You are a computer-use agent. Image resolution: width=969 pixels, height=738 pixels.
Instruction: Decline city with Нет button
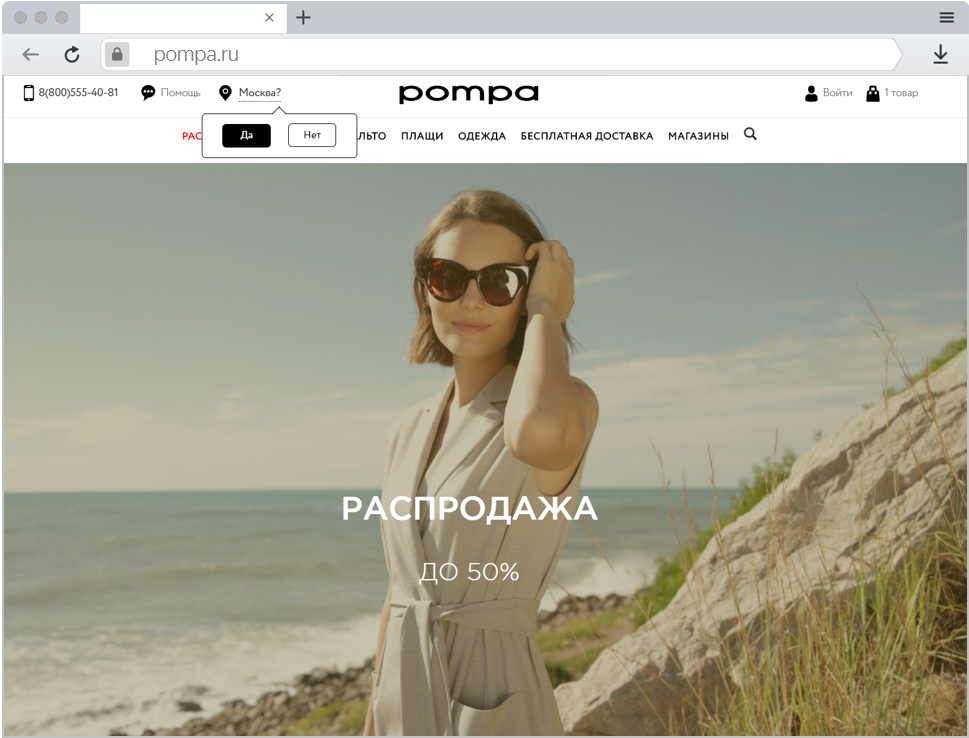[312, 135]
